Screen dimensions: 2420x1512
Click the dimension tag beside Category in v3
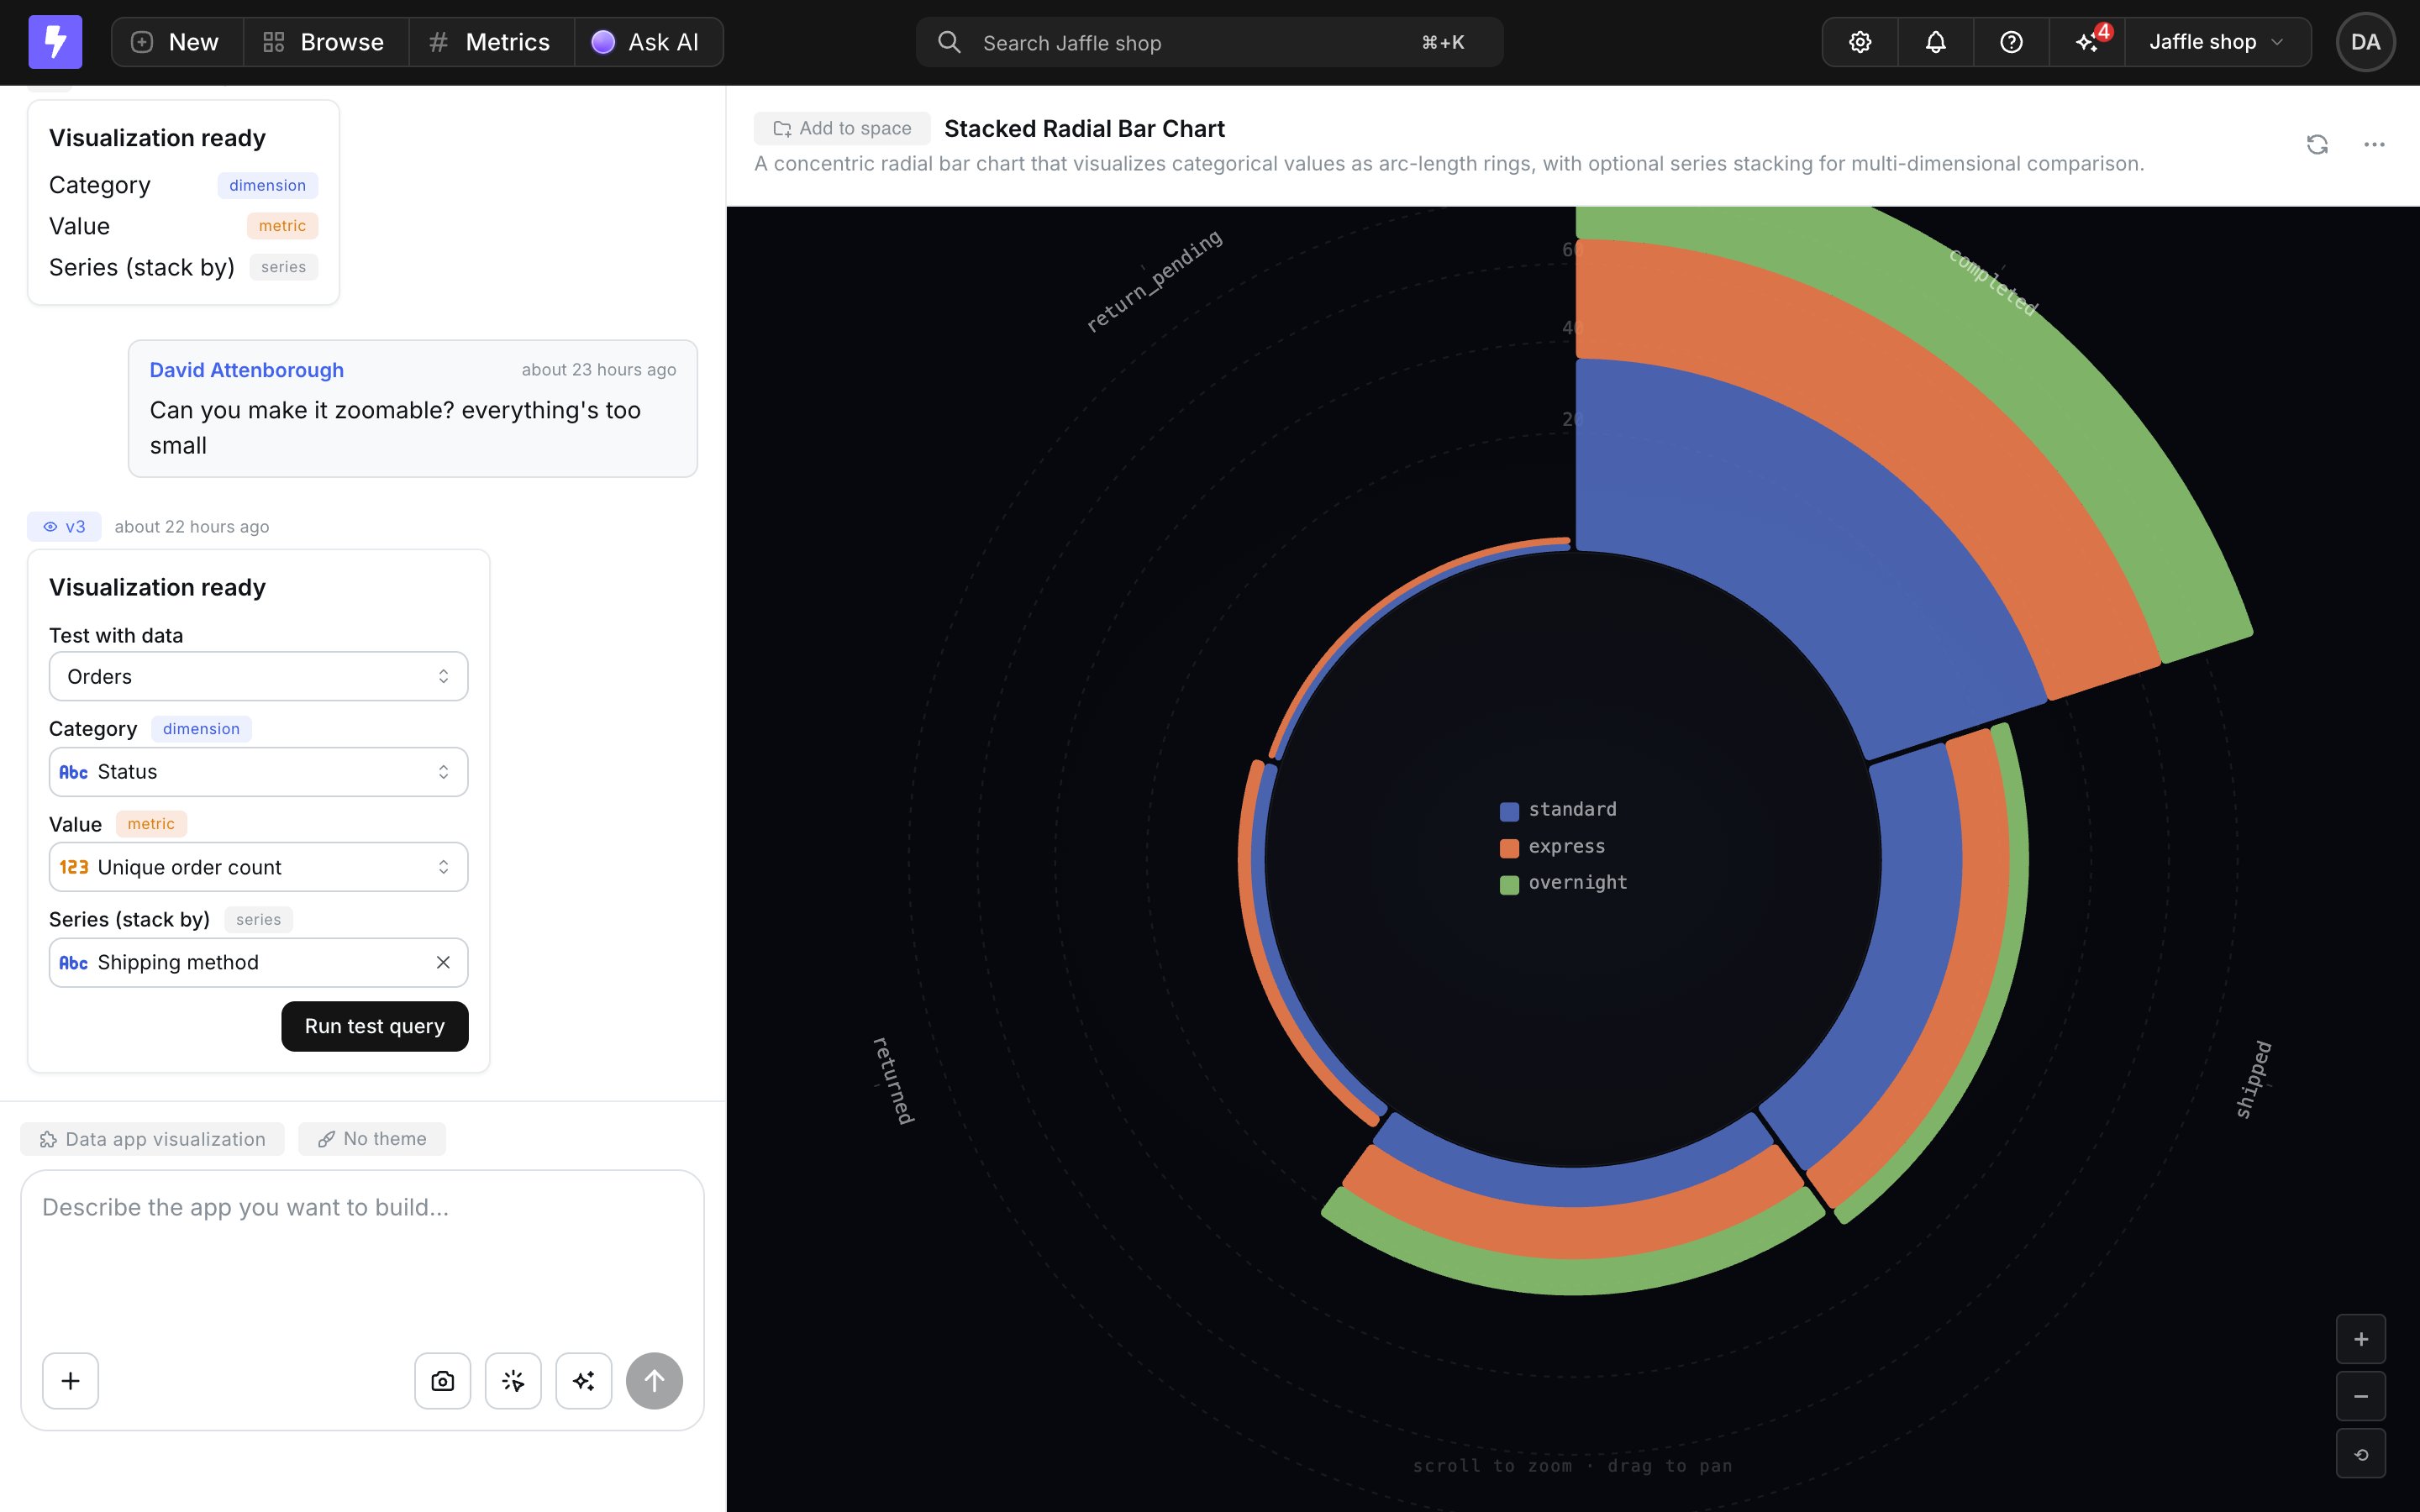201,729
